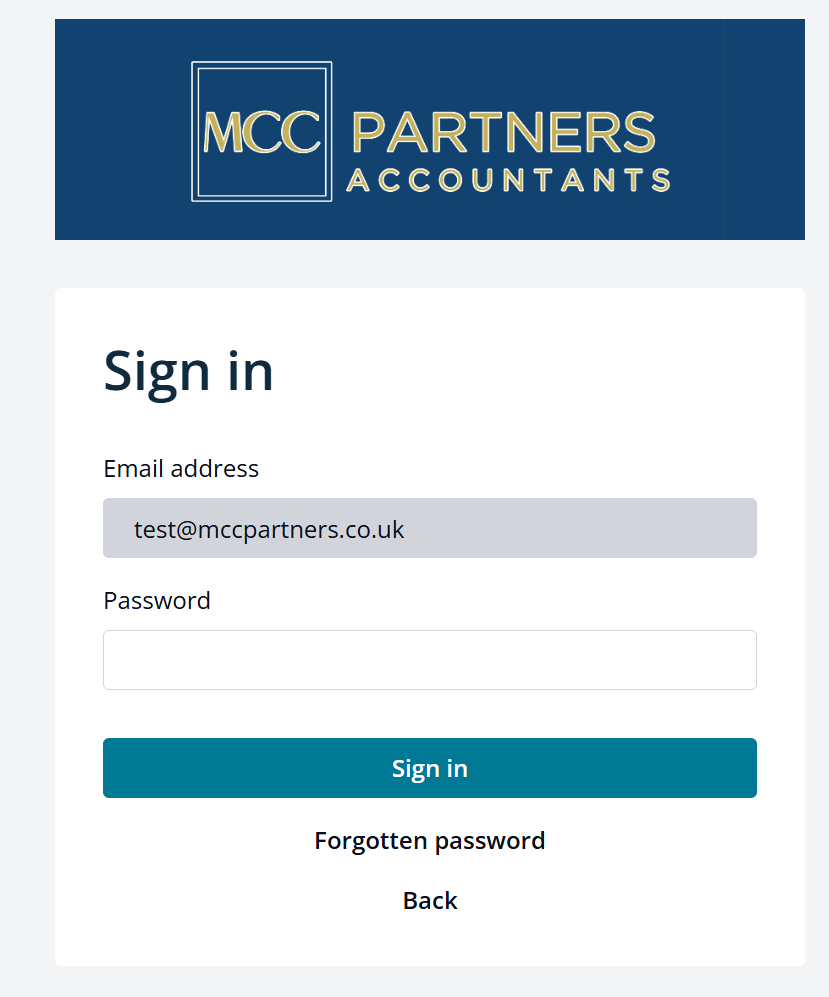Click the blue banner left of the MCC logo
829x997 pixels.
click(x=123, y=130)
